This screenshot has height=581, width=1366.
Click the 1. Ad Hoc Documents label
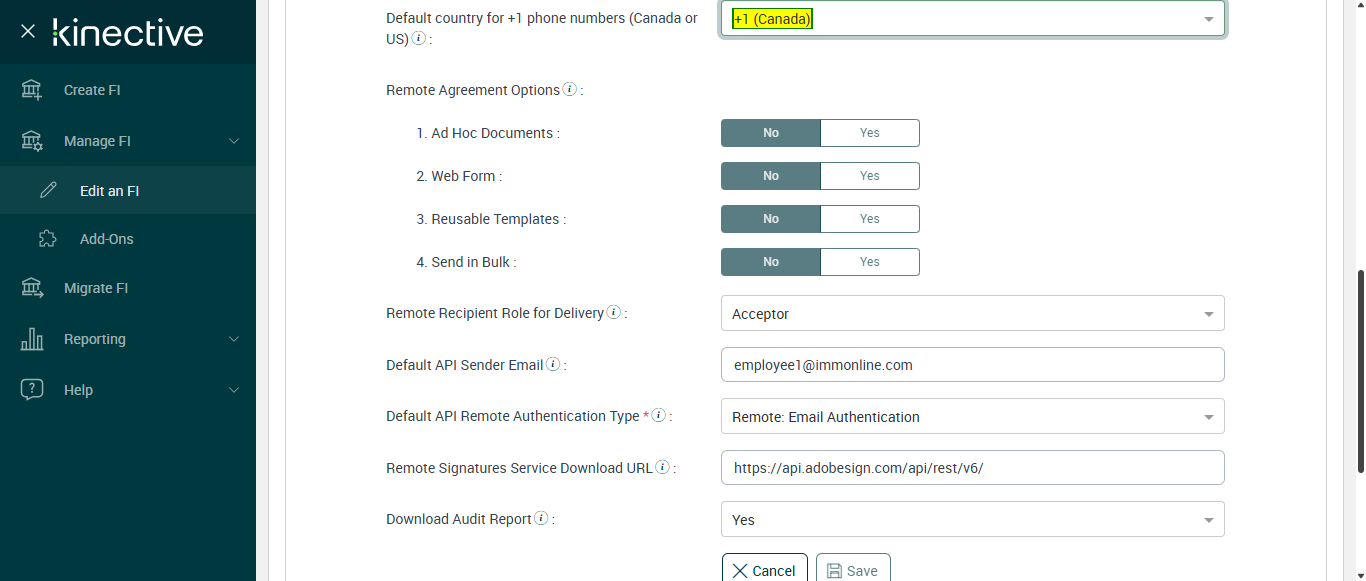488,133
